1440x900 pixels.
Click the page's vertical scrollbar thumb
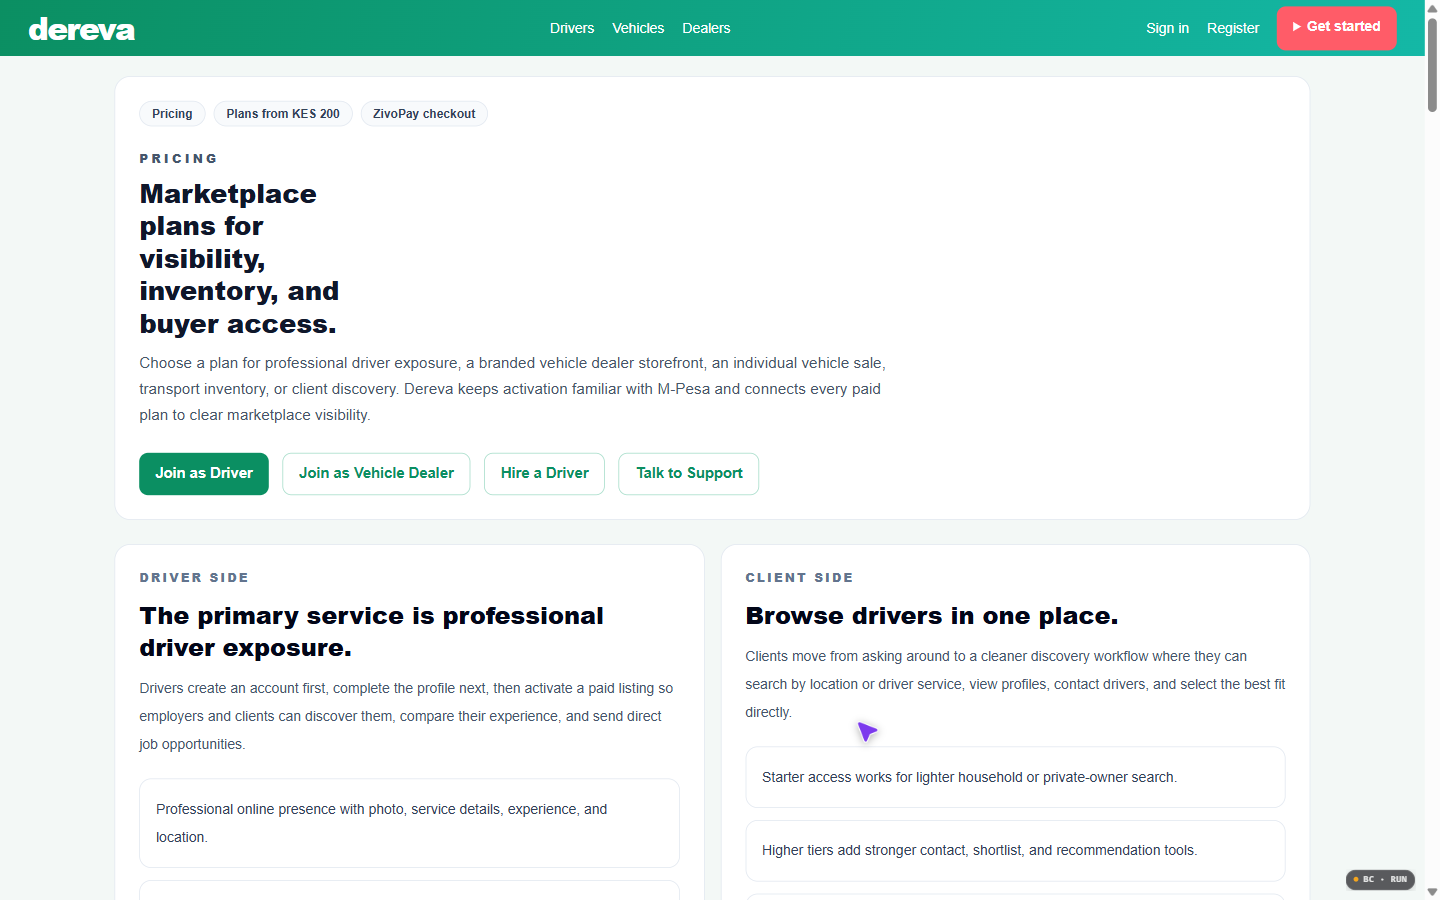point(1432,65)
